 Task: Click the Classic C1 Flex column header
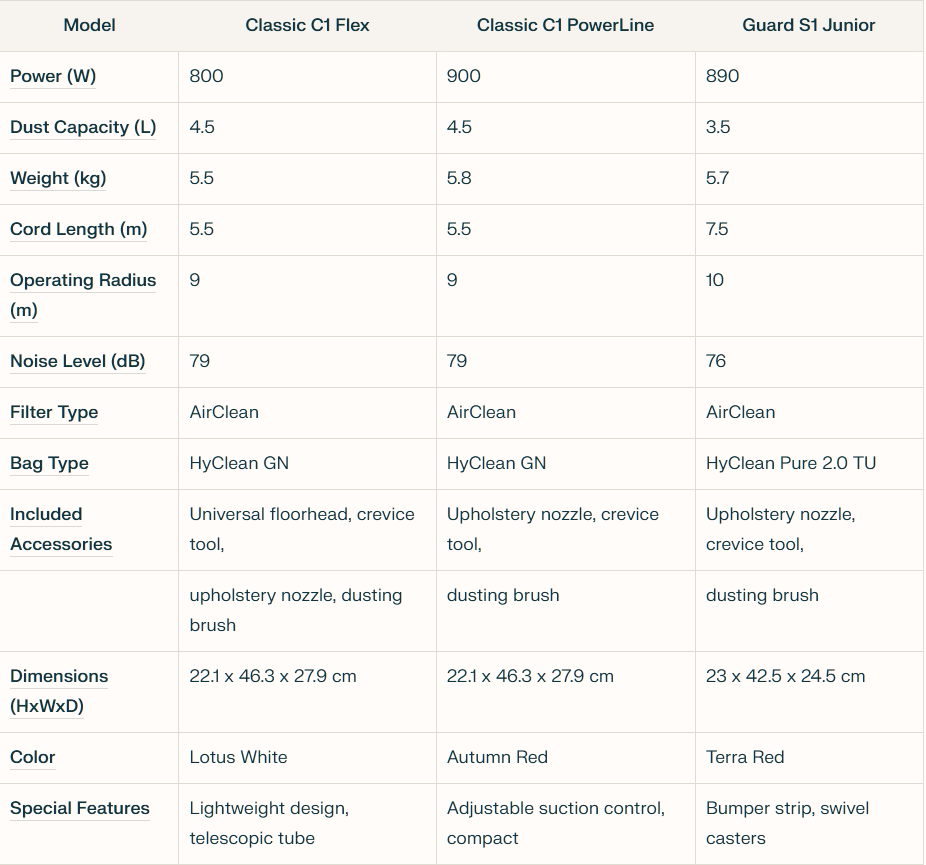[x=307, y=25]
